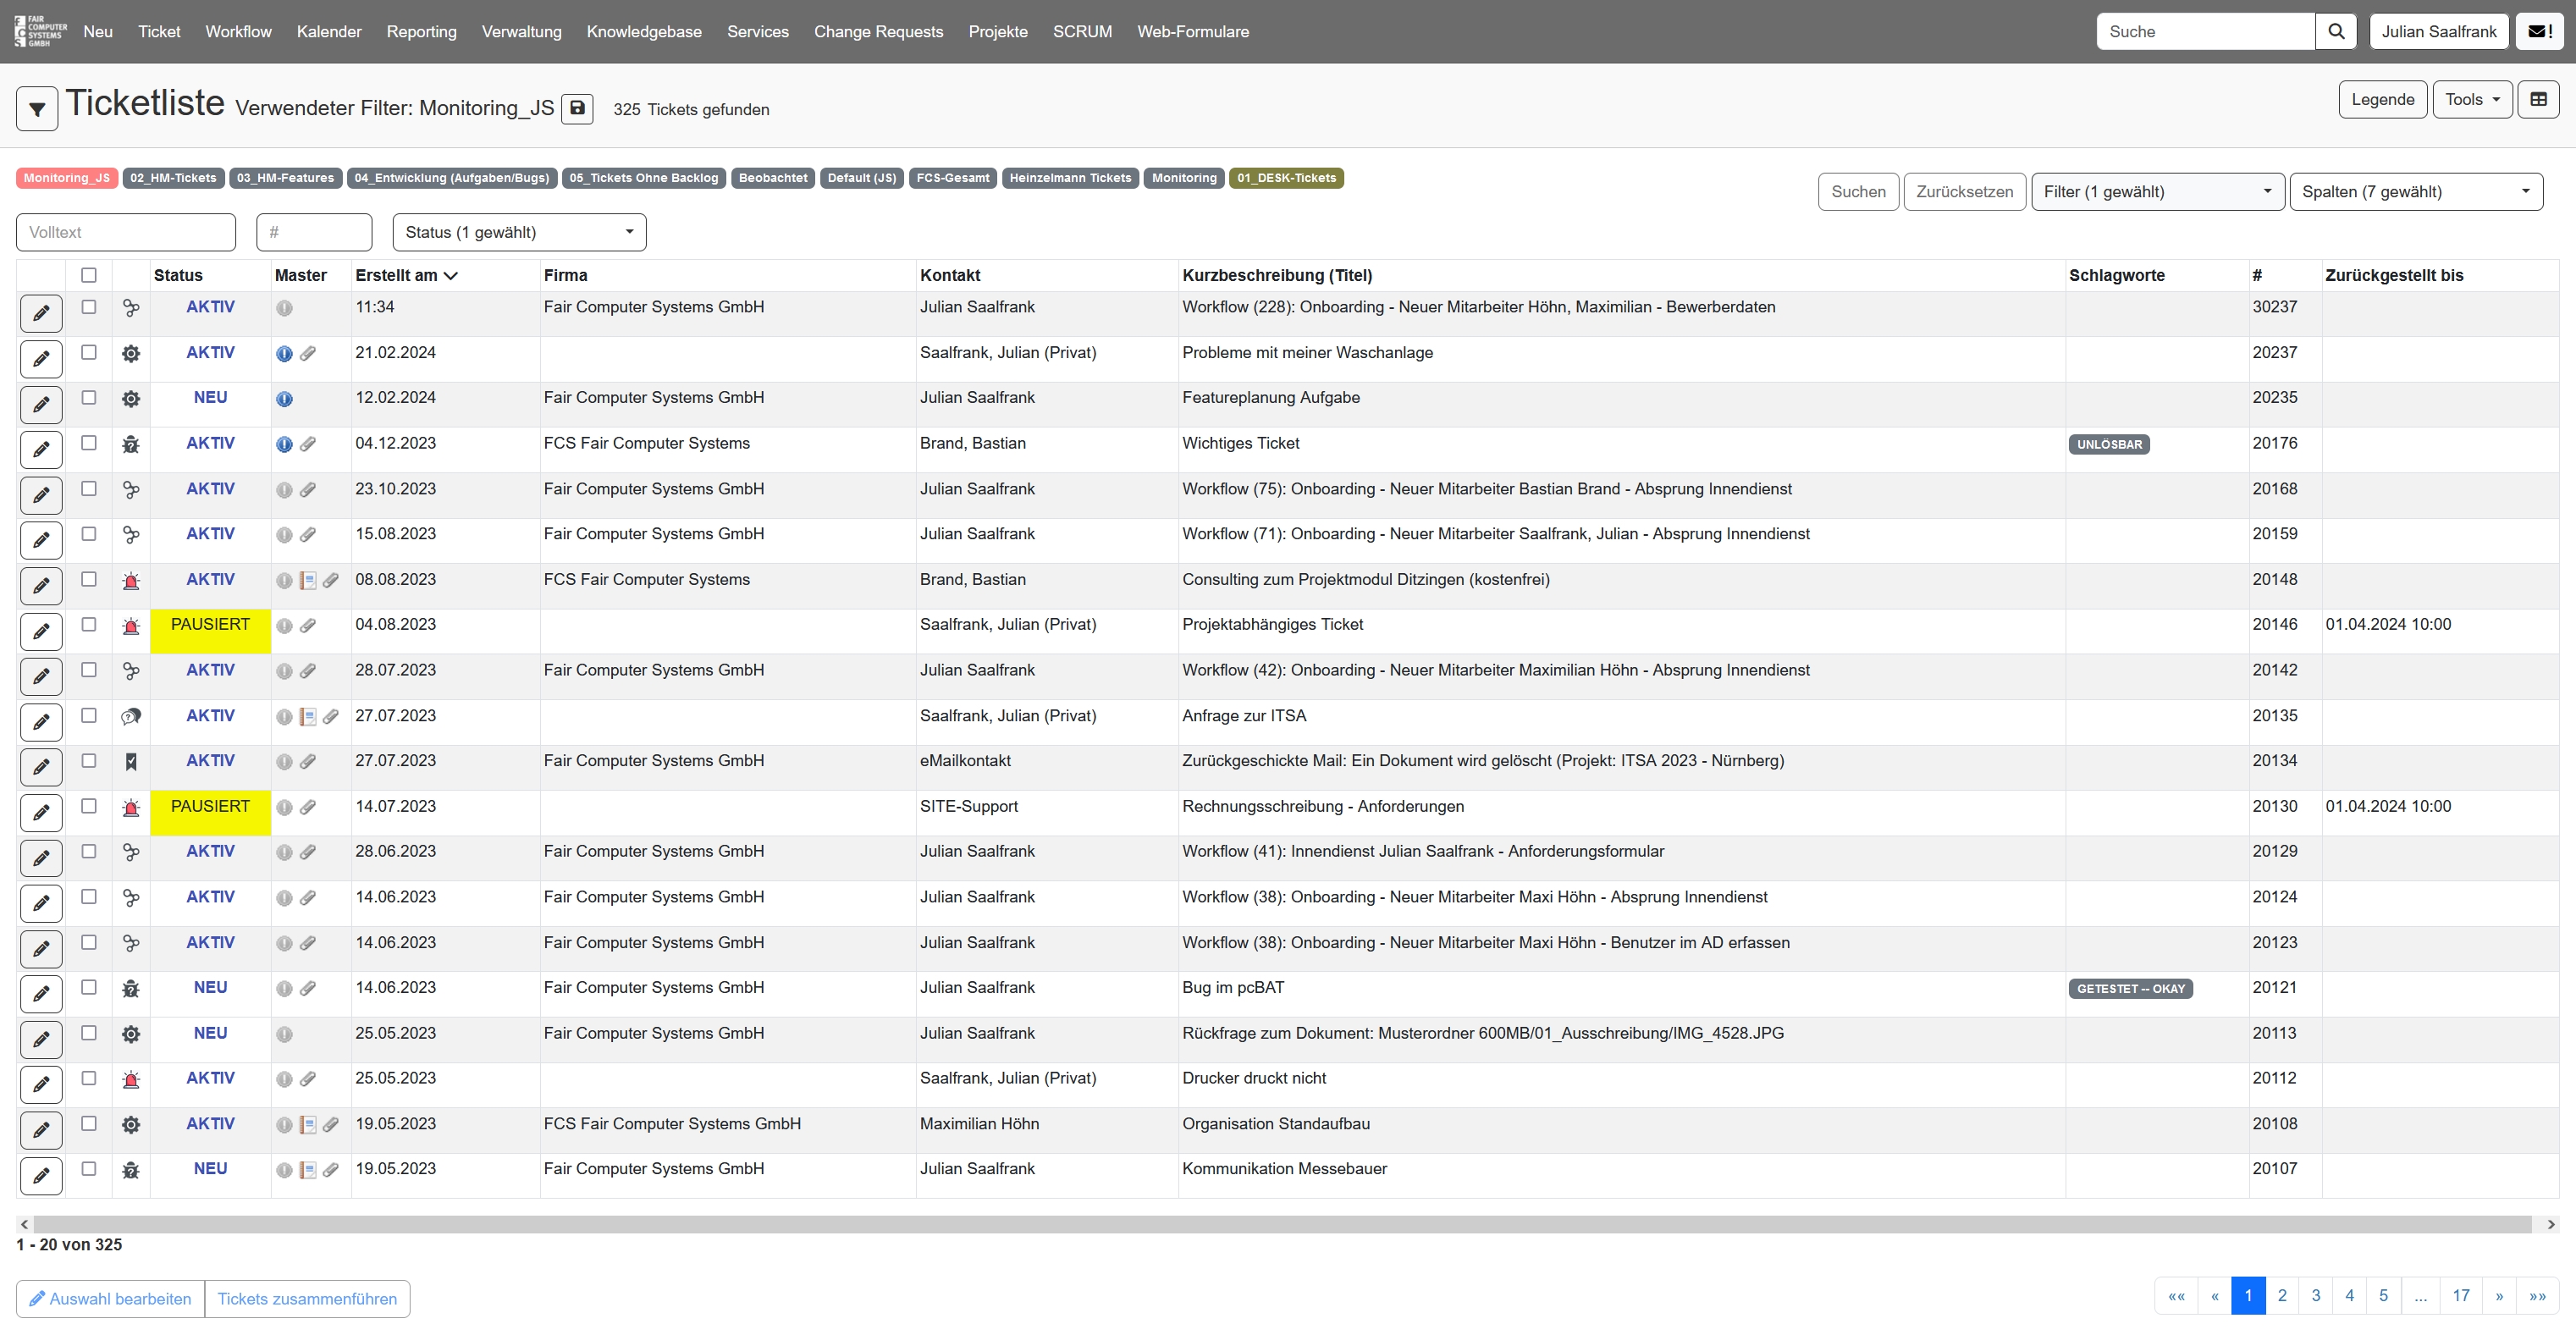2576x1335 pixels.
Task: Open the Knowledgebase menu
Action: point(643,31)
